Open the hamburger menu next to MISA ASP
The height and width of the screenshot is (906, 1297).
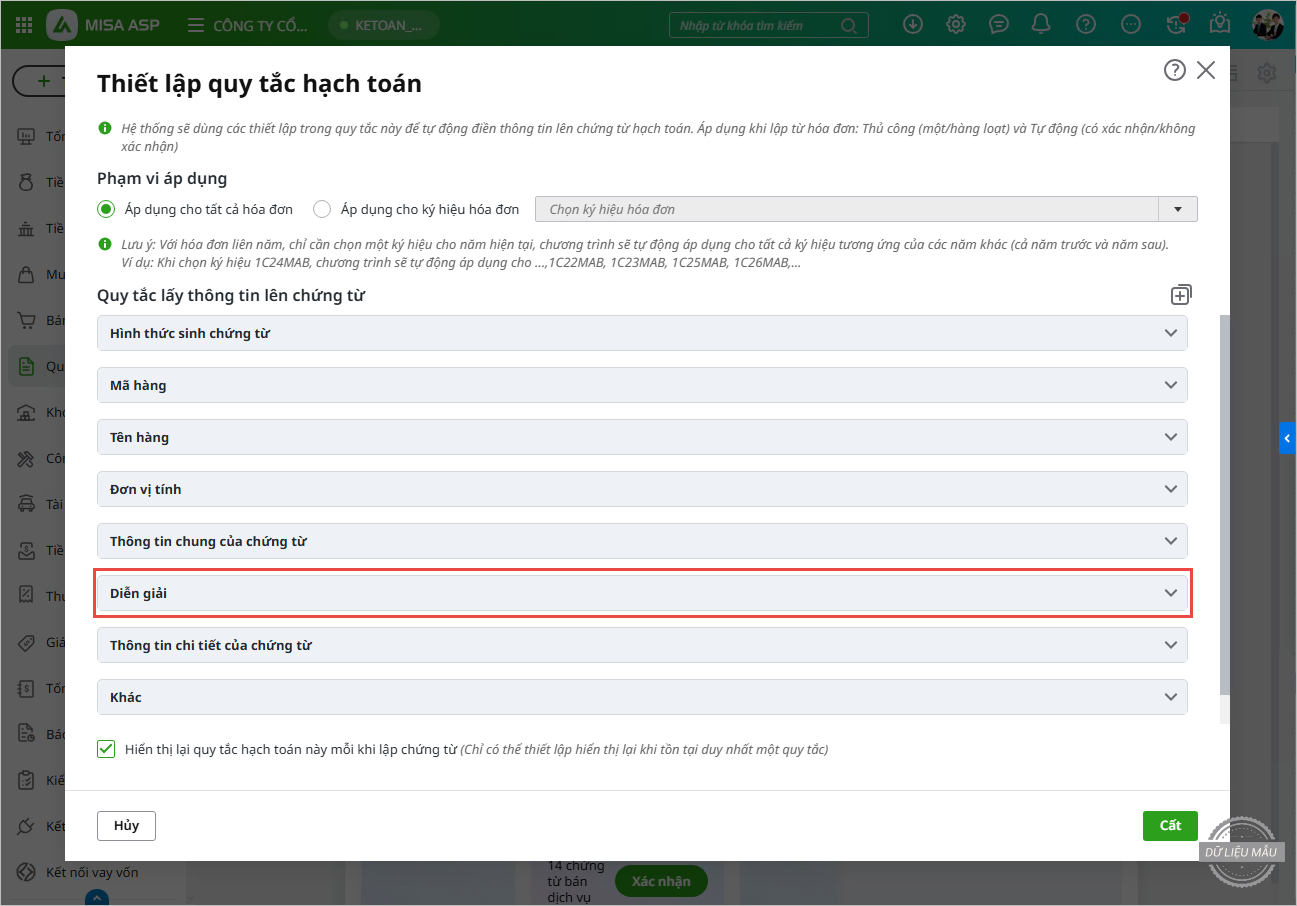(196, 25)
